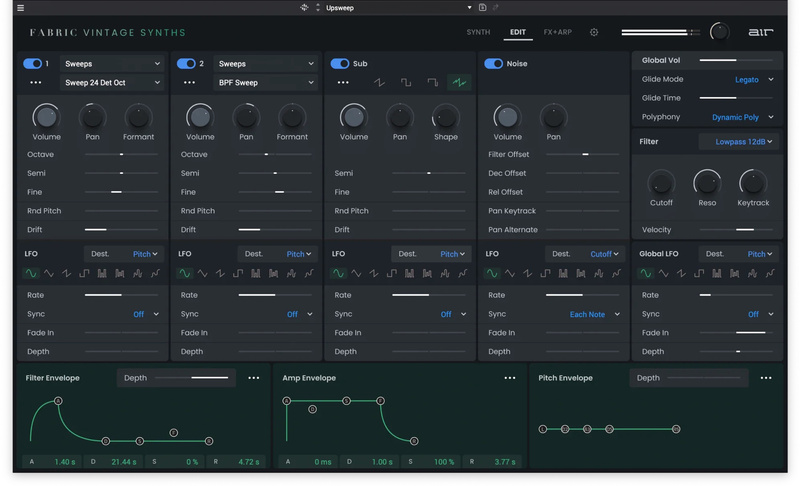800x486 pixels.
Task: Open Pitch Envelope three-dots menu
Action: click(766, 378)
